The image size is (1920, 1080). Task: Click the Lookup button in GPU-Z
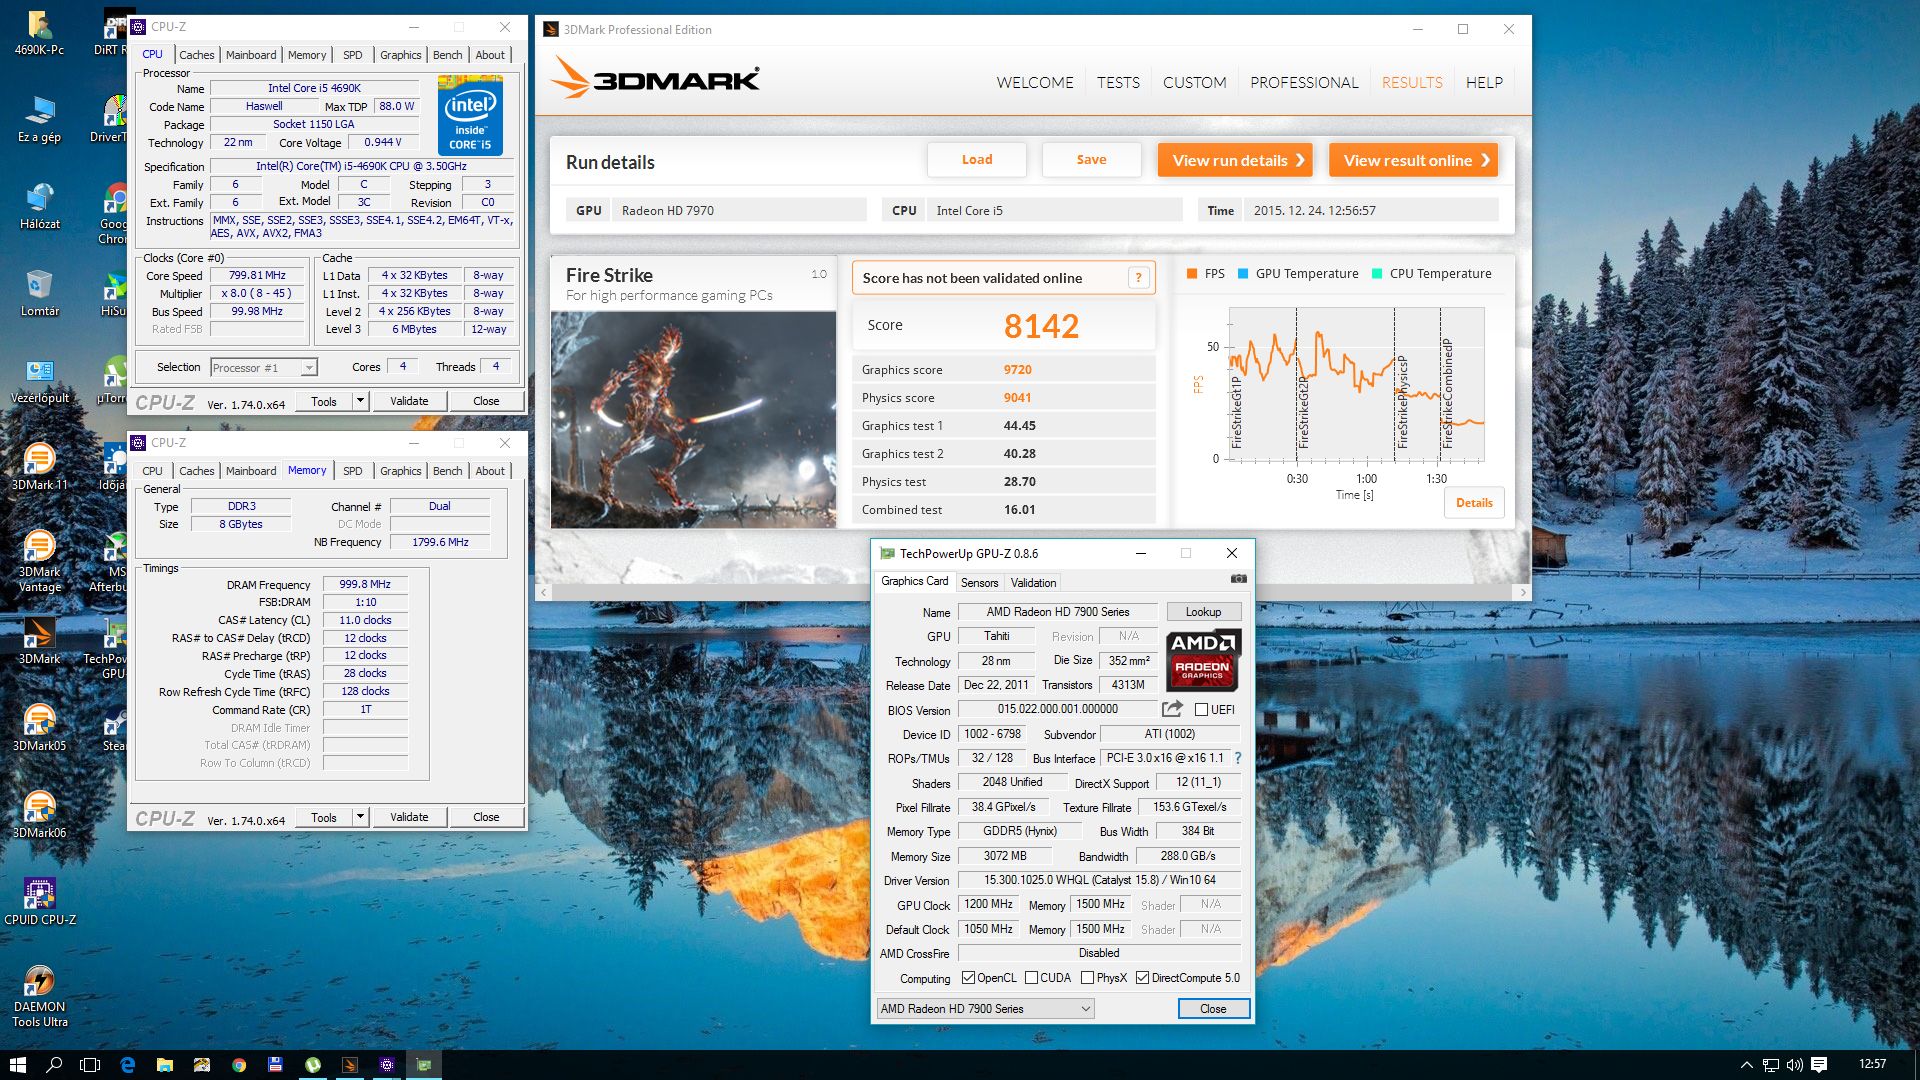(x=1203, y=612)
